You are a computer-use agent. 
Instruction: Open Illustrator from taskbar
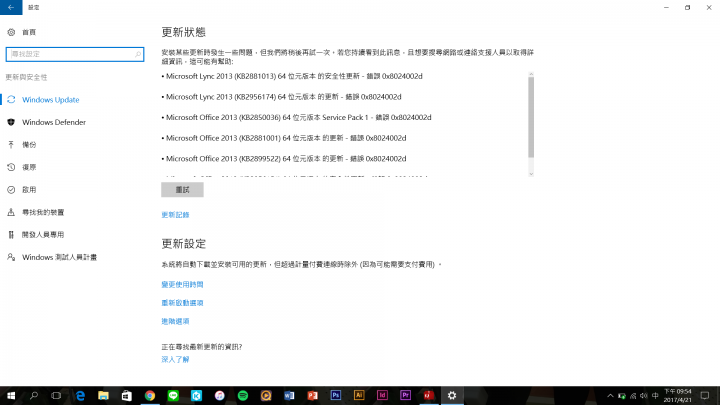point(359,395)
